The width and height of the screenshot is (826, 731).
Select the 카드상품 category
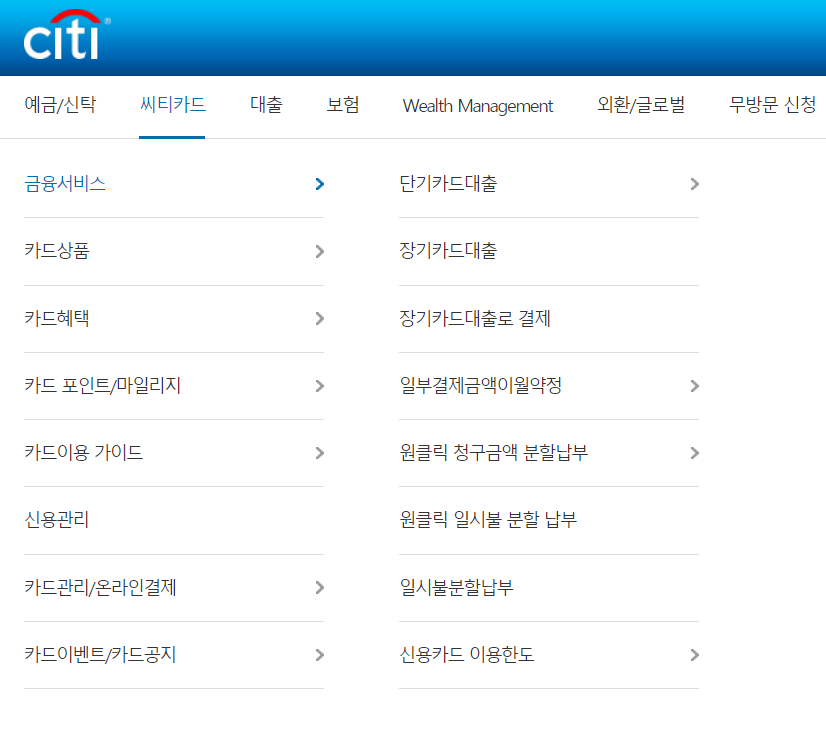(x=57, y=251)
